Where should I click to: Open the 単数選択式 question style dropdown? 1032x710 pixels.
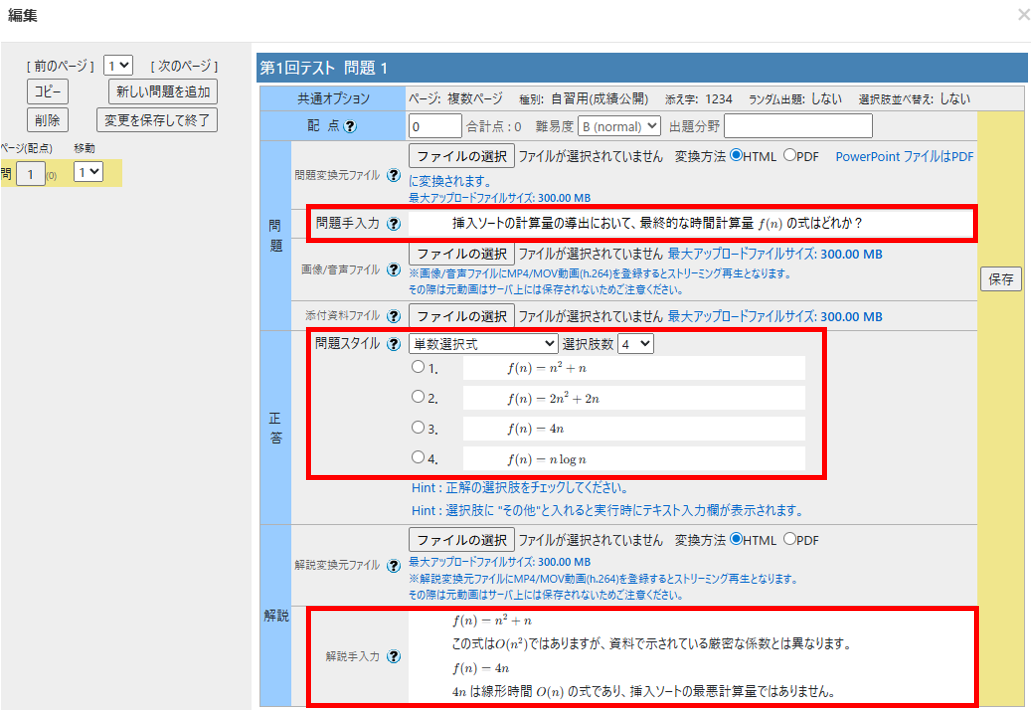(483, 344)
